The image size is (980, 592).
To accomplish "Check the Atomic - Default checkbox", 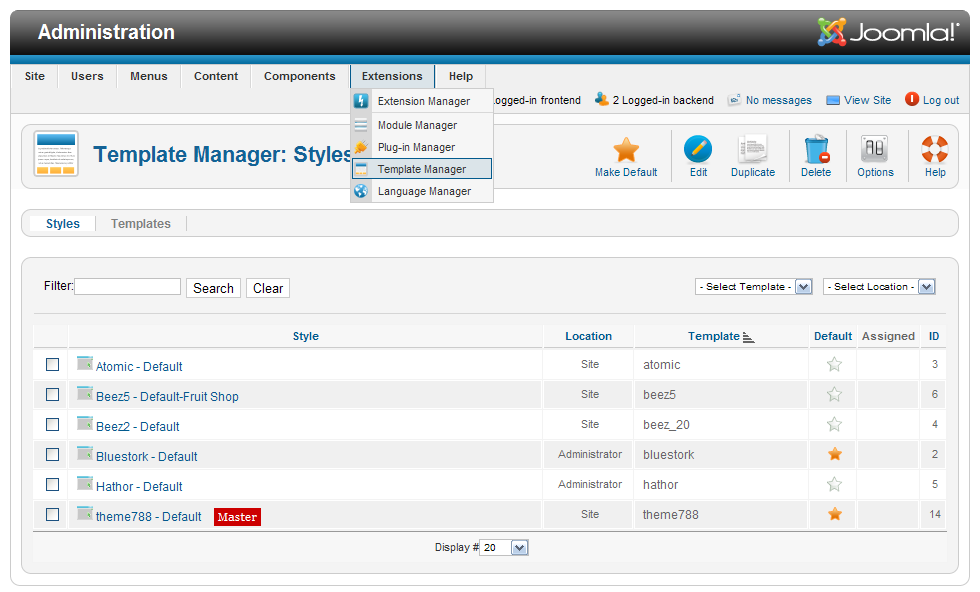I will [x=53, y=365].
